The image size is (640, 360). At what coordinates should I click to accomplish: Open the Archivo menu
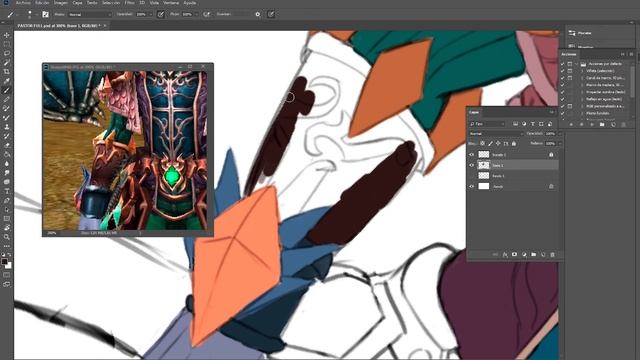click(x=23, y=2)
